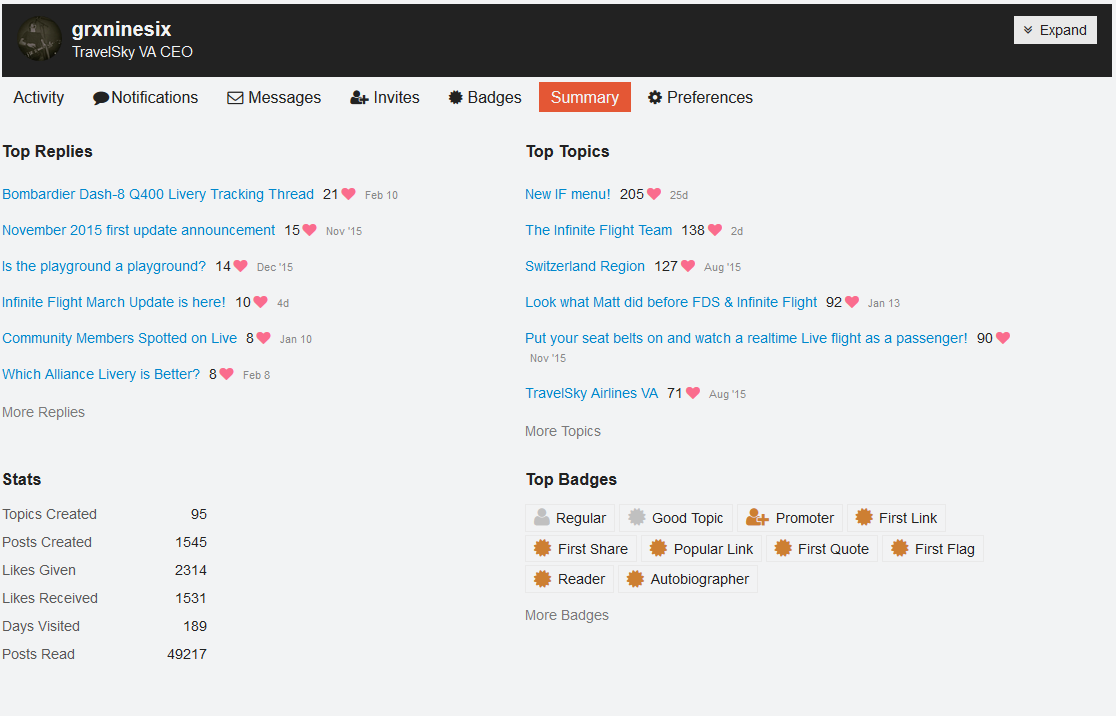Open the First Share badge
Screen dimensions: 1116x716
[581, 549]
